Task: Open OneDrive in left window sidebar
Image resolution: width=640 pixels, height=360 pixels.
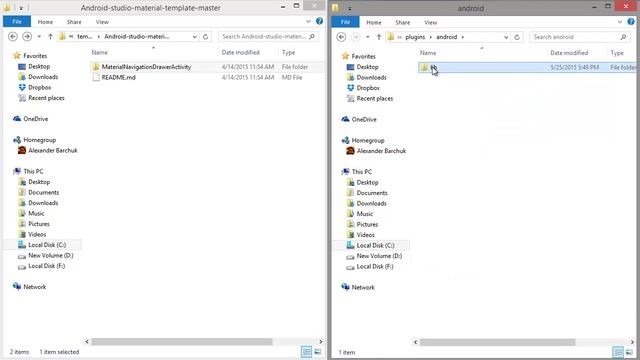Action: click(36, 119)
